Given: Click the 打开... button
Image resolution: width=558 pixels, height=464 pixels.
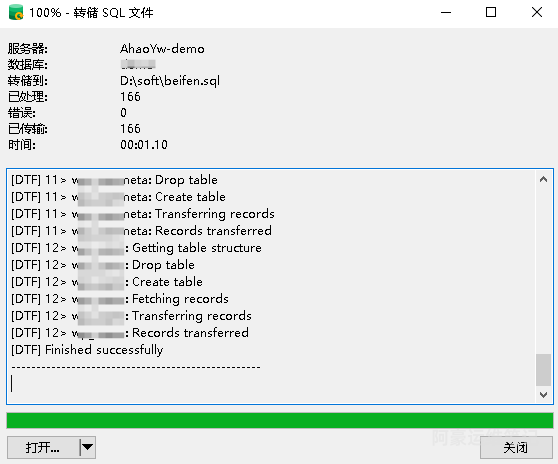Looking at the screenshot, I should coord(43,447).
